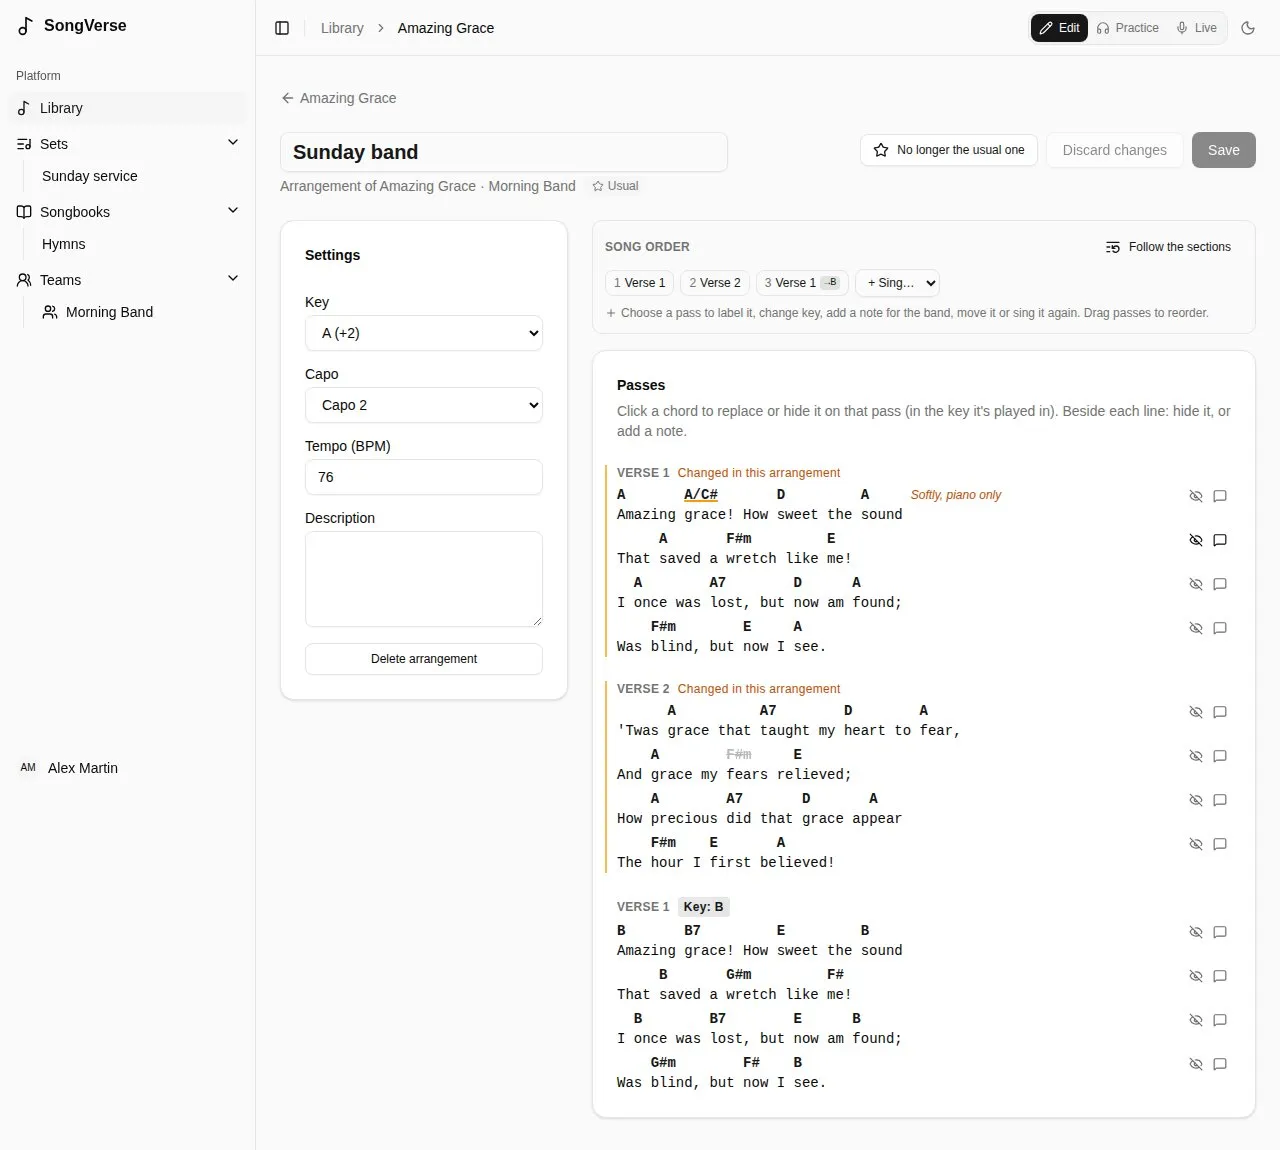Hide 'The hour I first believed' line
Viewport: 1280px width, 1150px height.
tap(1196, 844)
